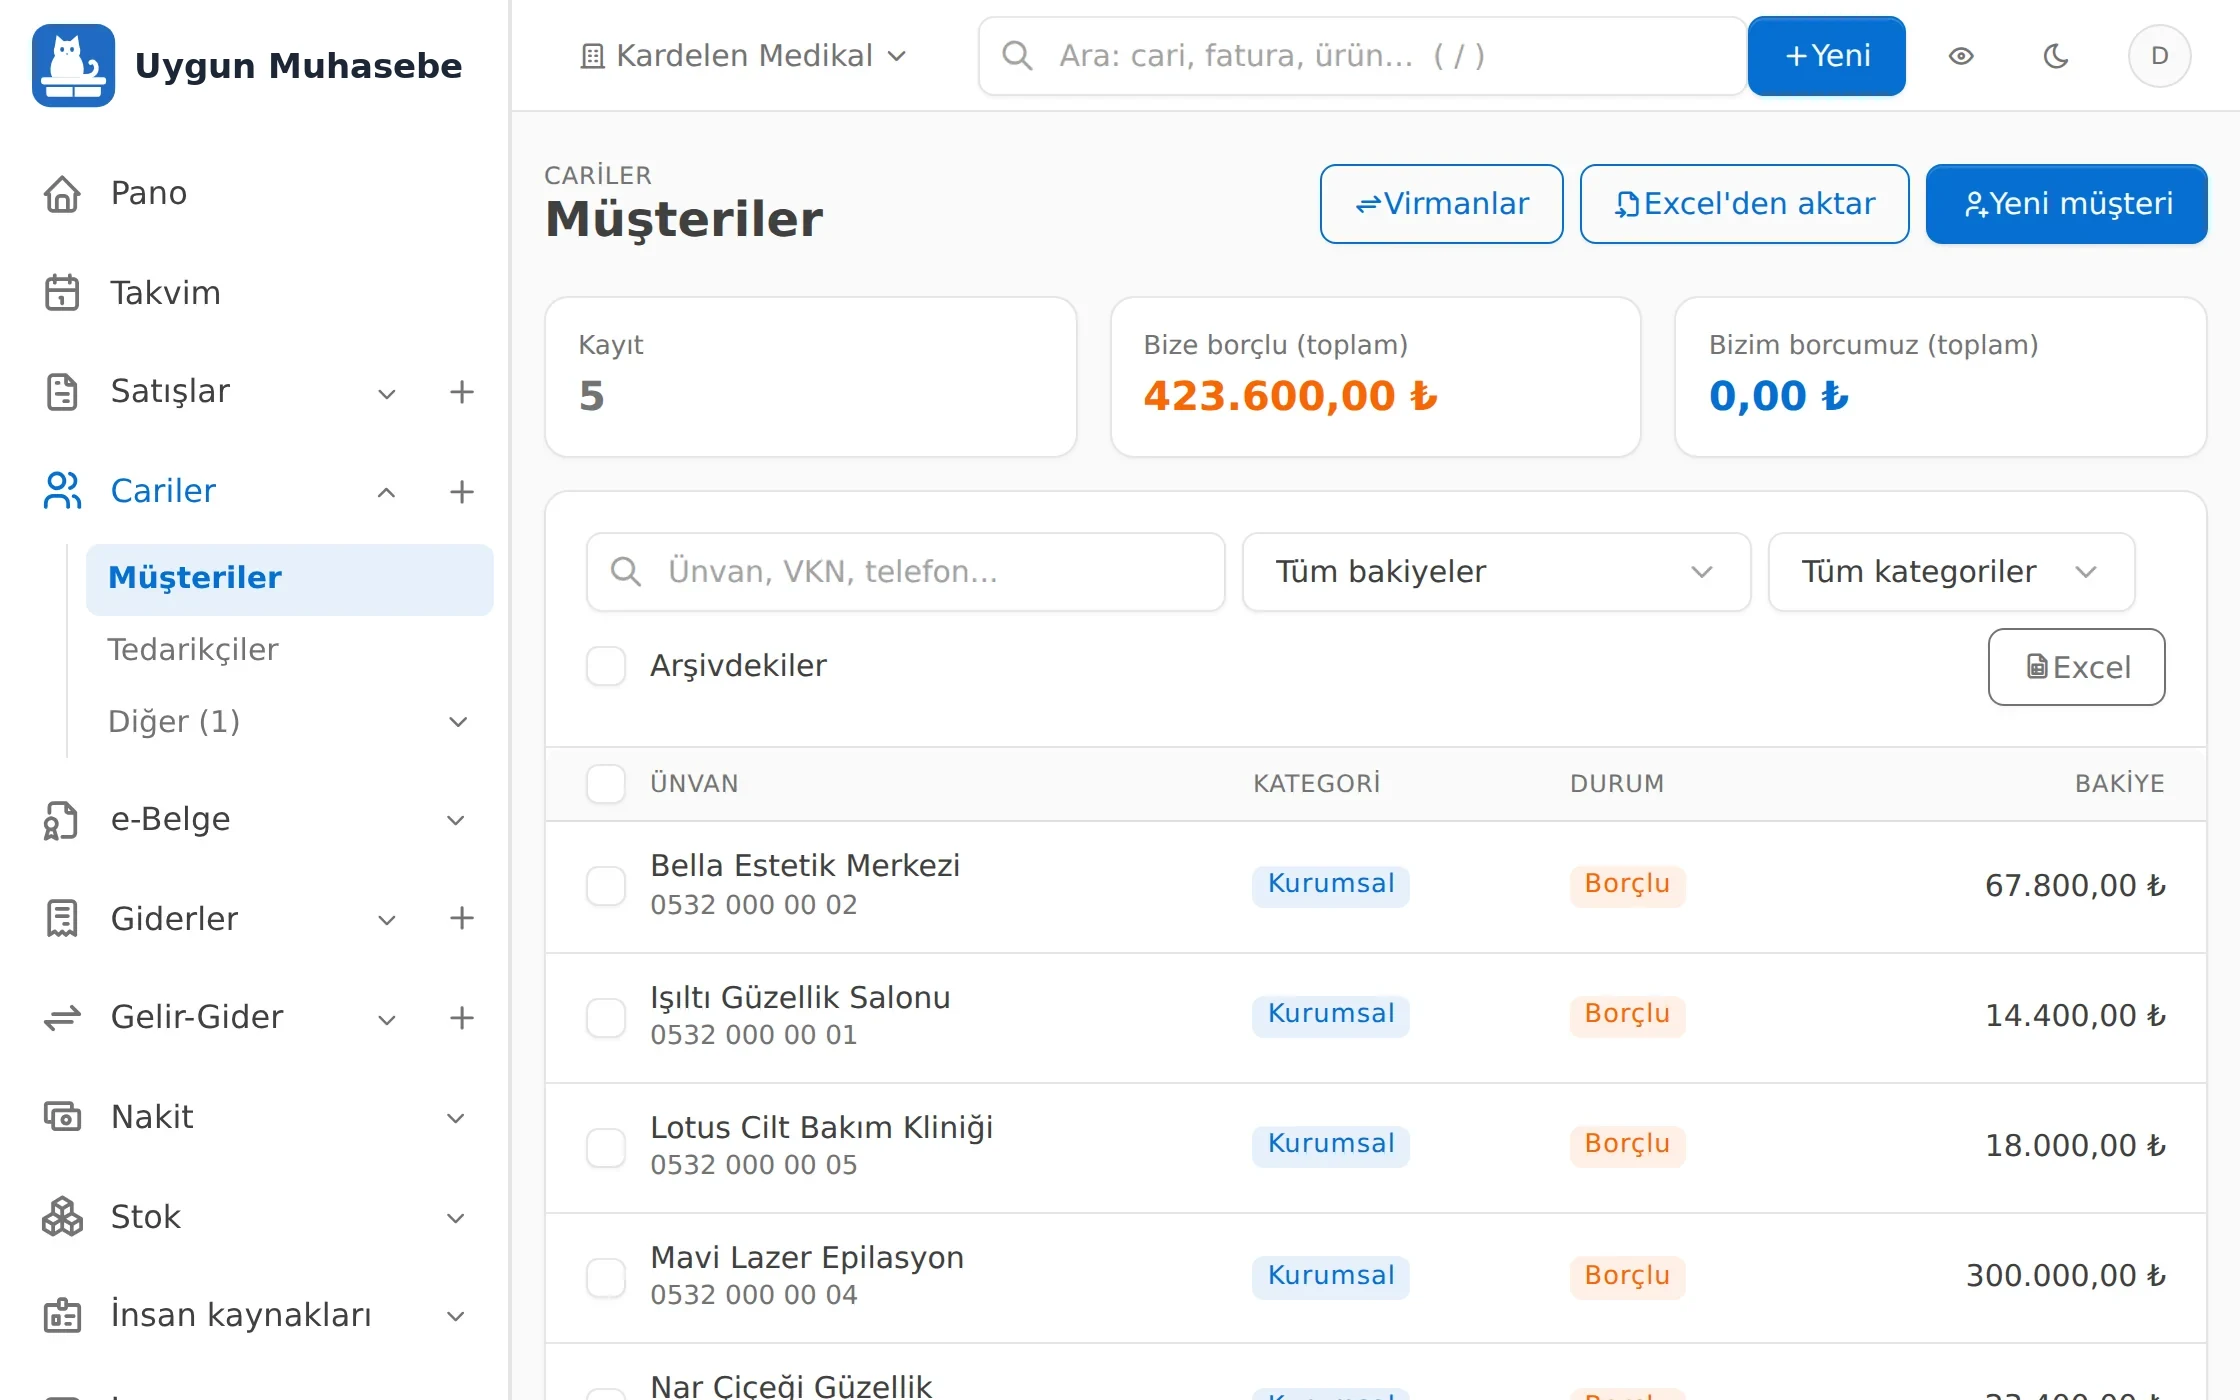Add new cari with Cariler plus icon
Viewport: 2240px width, 1400px height.
click(461, 491)
